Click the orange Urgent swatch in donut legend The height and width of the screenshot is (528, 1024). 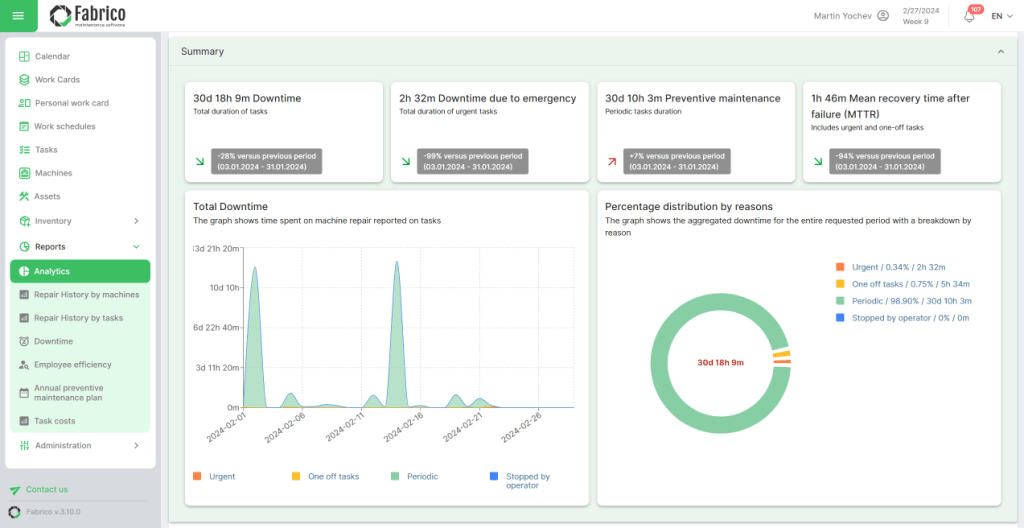tap(840, 267)
